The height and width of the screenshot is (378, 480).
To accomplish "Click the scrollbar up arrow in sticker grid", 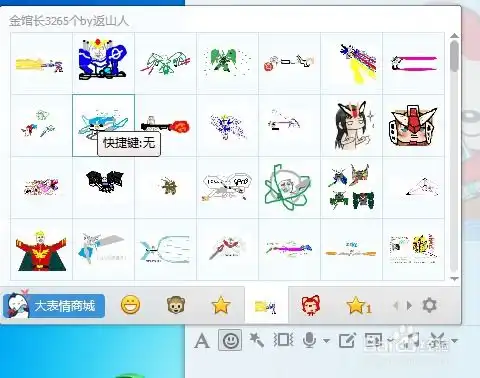I will pyautogui.click(x=454, y=36).
